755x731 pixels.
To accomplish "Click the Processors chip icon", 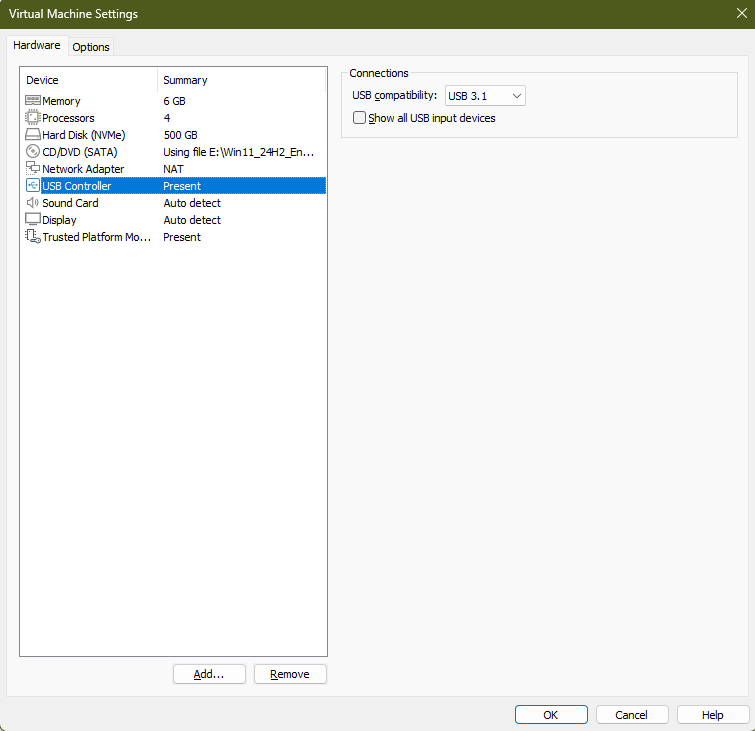I will pyautogui.click(x=33, y=117).
